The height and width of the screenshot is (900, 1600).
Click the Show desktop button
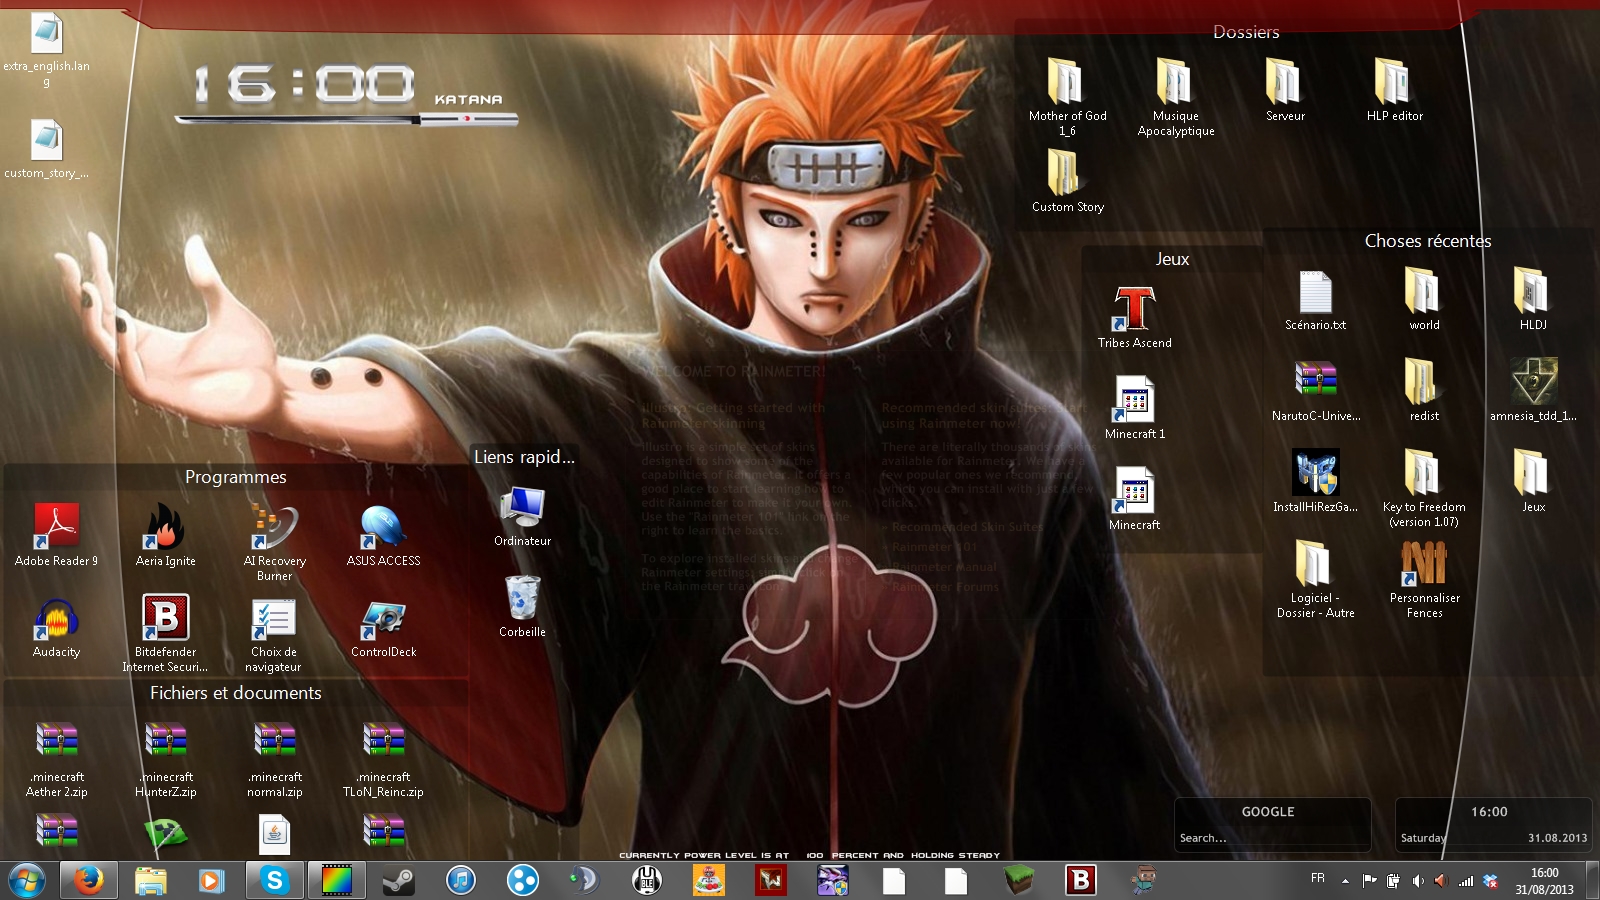click(1593, 880)
